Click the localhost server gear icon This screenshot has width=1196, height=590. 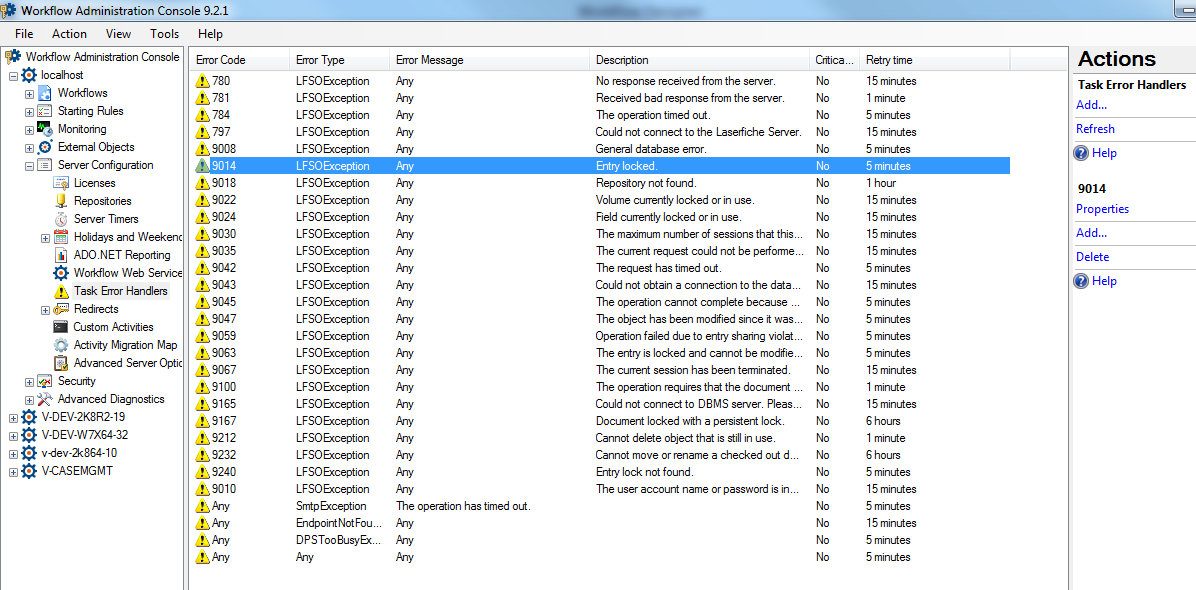(x=29, y=75)
